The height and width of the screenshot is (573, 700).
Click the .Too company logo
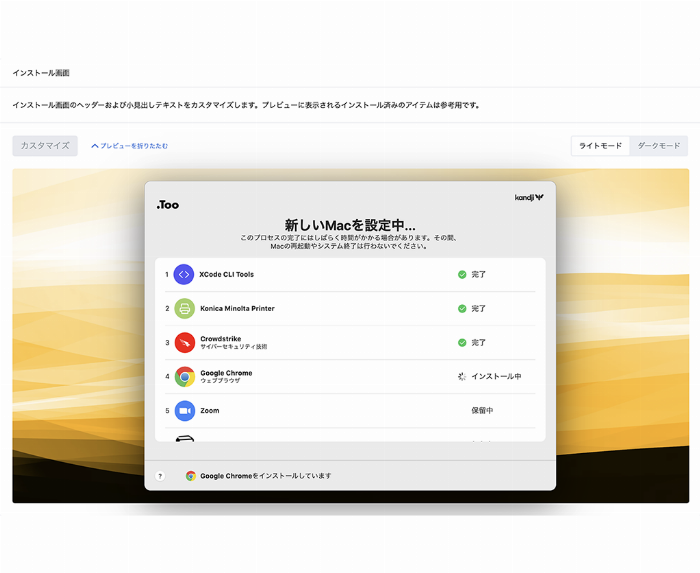coord(168,204)
